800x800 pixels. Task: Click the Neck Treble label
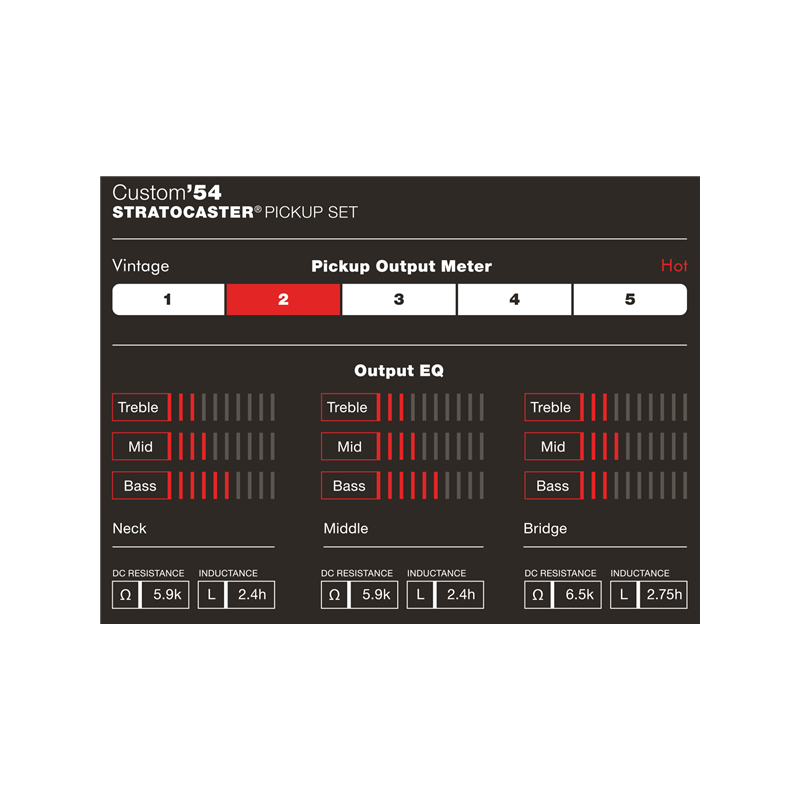139,407
